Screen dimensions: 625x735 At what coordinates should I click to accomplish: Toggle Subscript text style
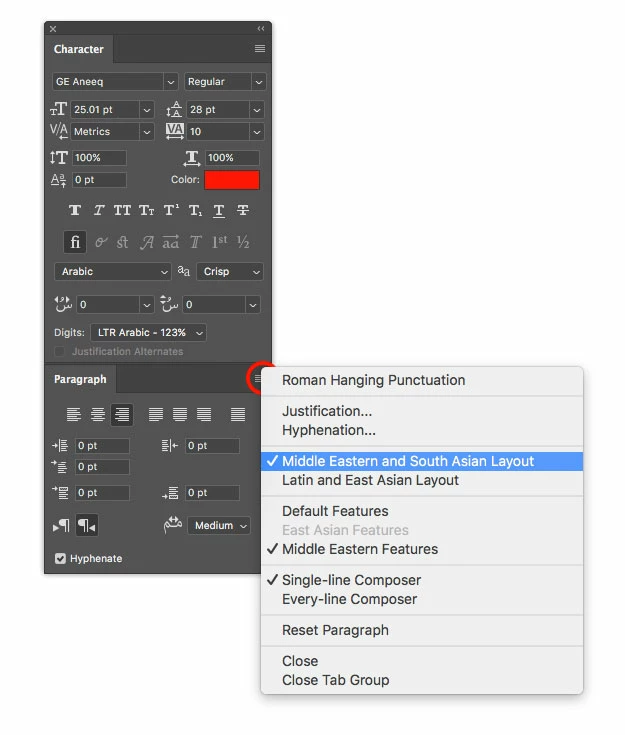195,210
